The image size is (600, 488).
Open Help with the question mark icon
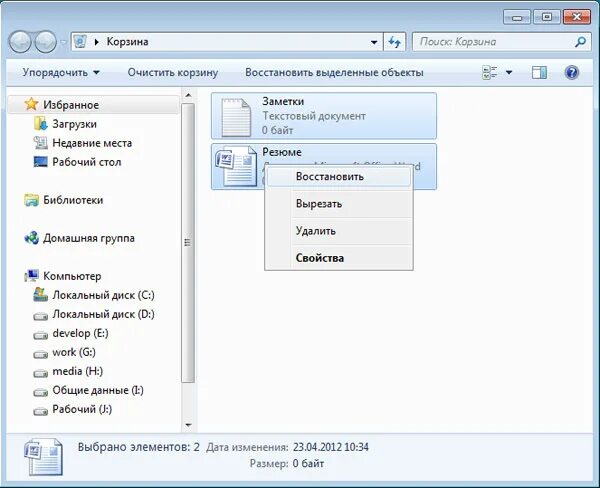572,72
